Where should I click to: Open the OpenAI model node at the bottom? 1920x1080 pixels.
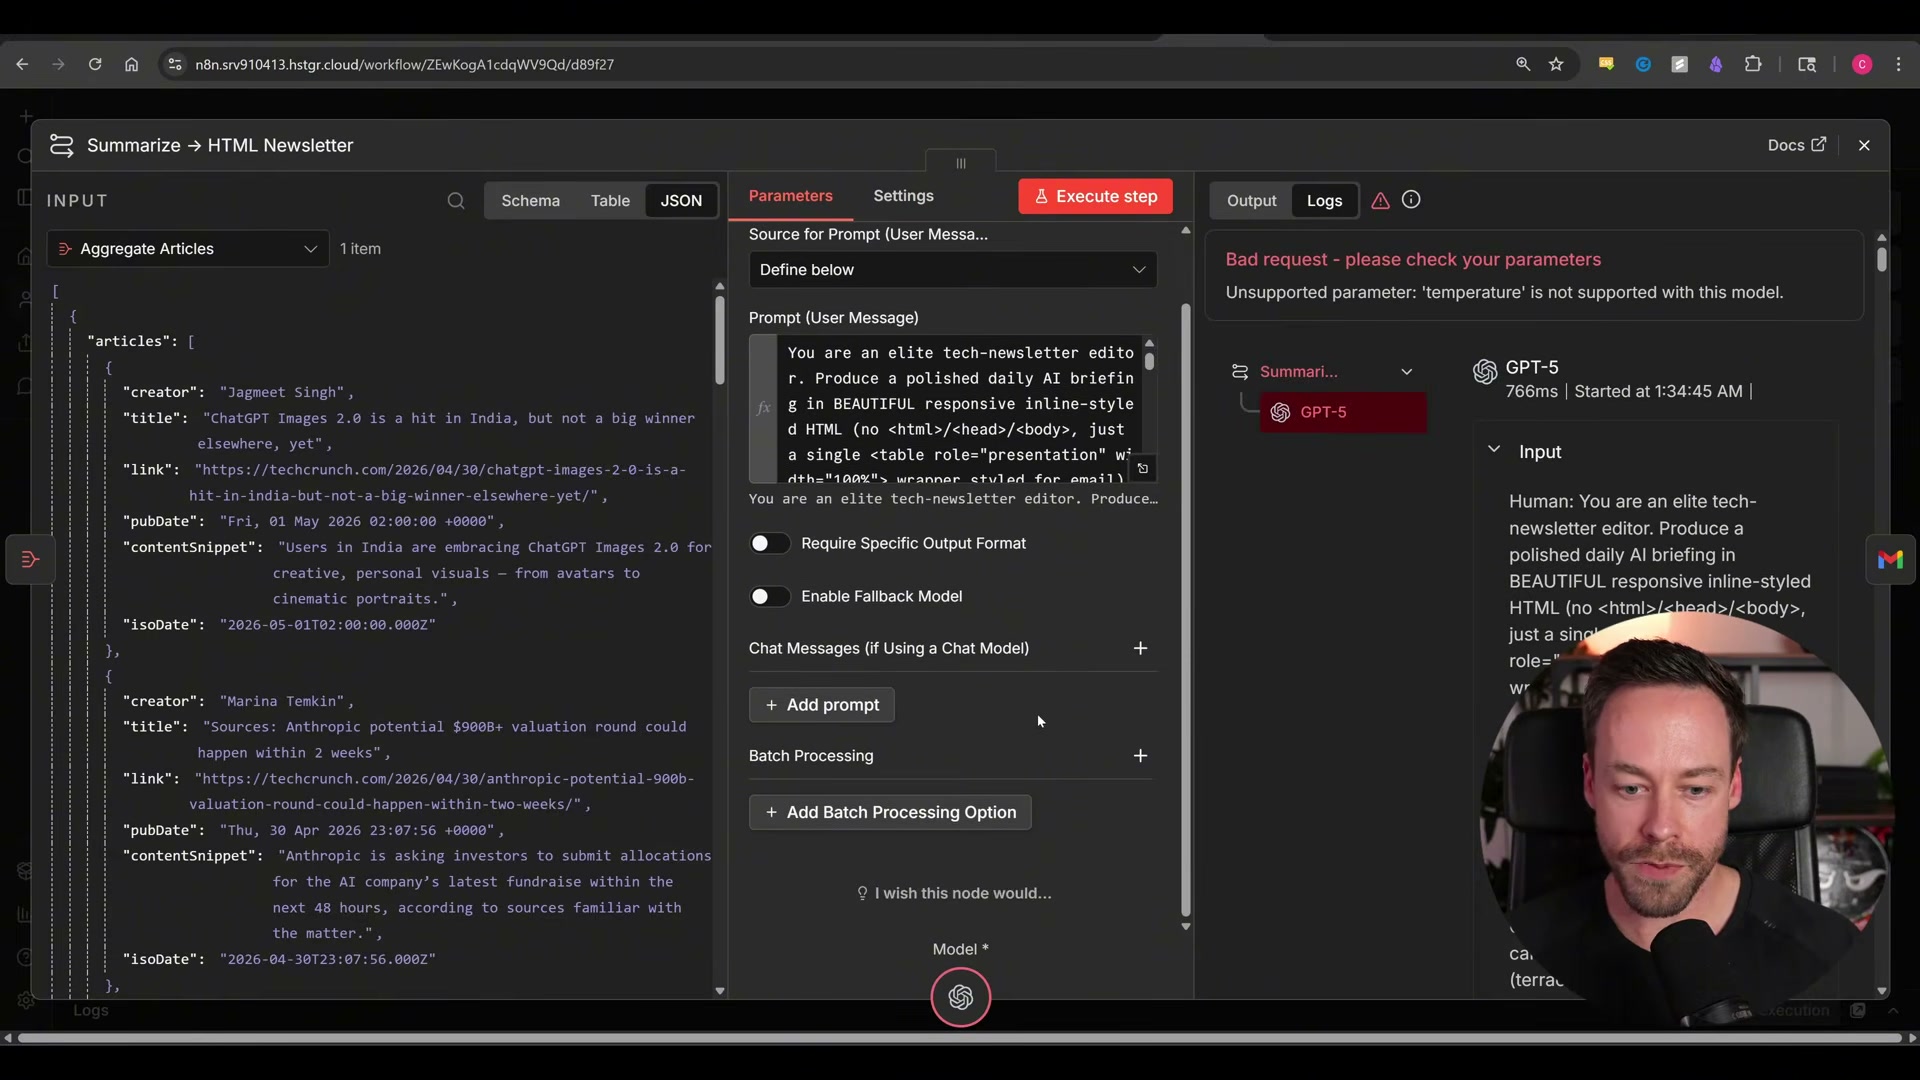pyautogui.click(x=961, y=997)
